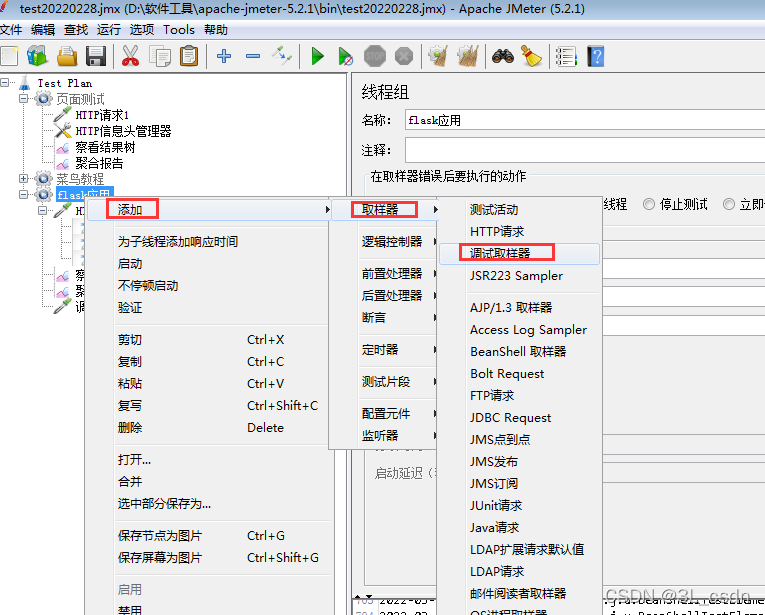Choose 验证 in the context menu
The width and height of the screenshot is (765, 615).
pyautogui.click(x=209, y=308)
